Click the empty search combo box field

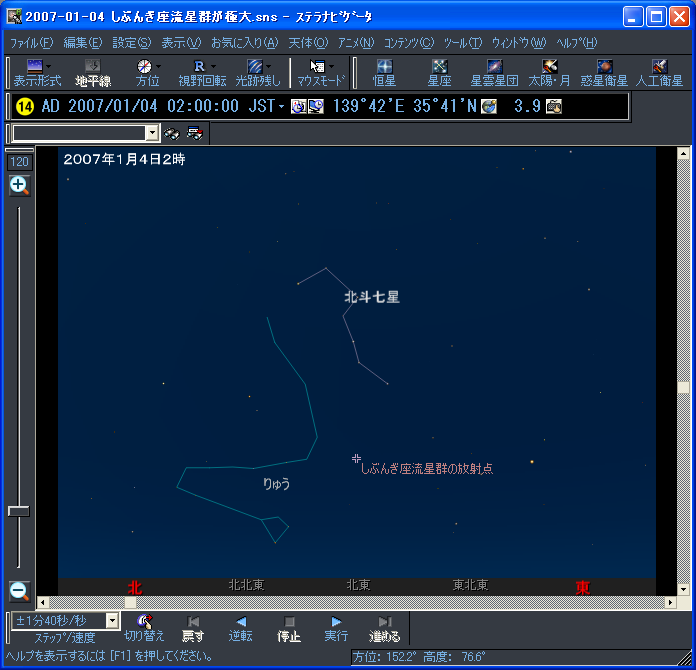(78, 133)
